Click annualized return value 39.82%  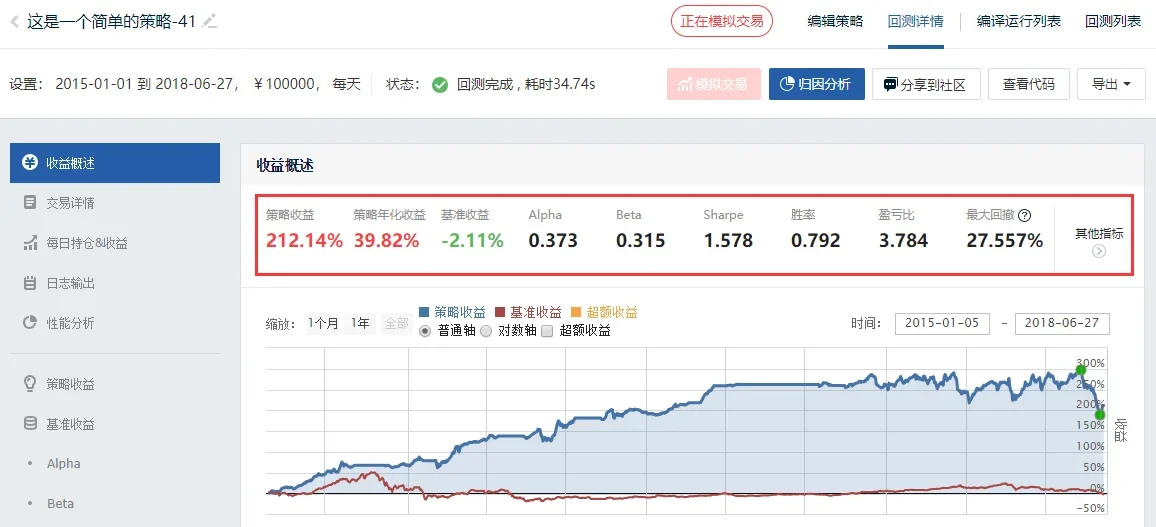pos(386,240)
